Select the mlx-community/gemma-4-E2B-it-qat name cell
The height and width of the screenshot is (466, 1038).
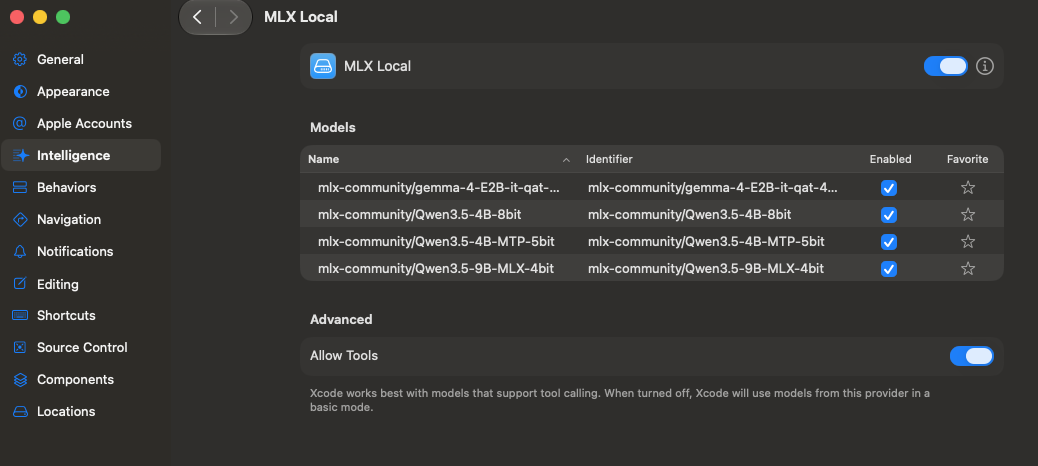(439, 188)
